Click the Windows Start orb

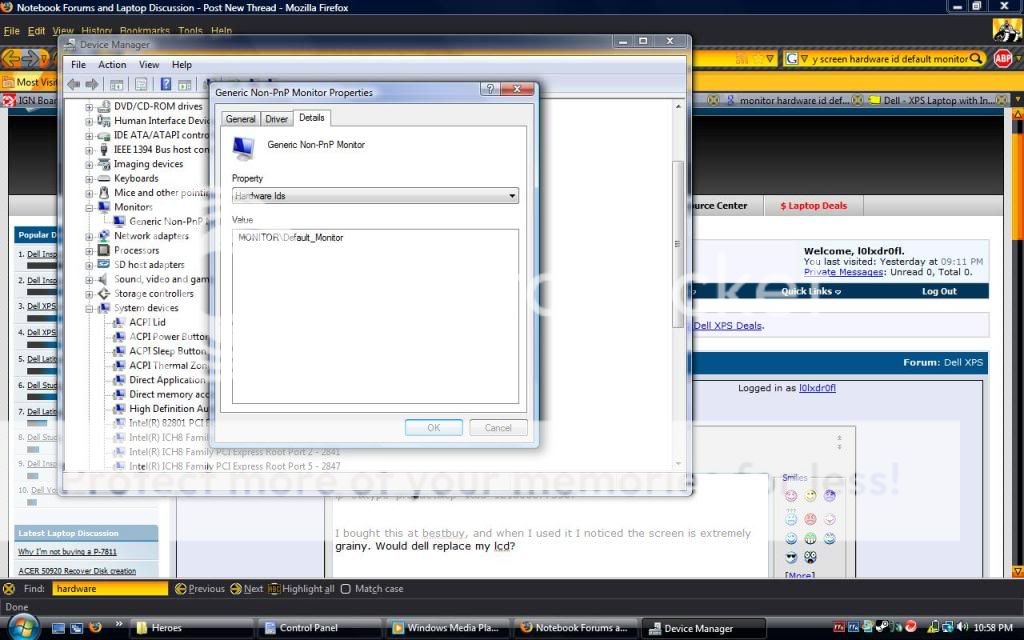coord(22,627)
